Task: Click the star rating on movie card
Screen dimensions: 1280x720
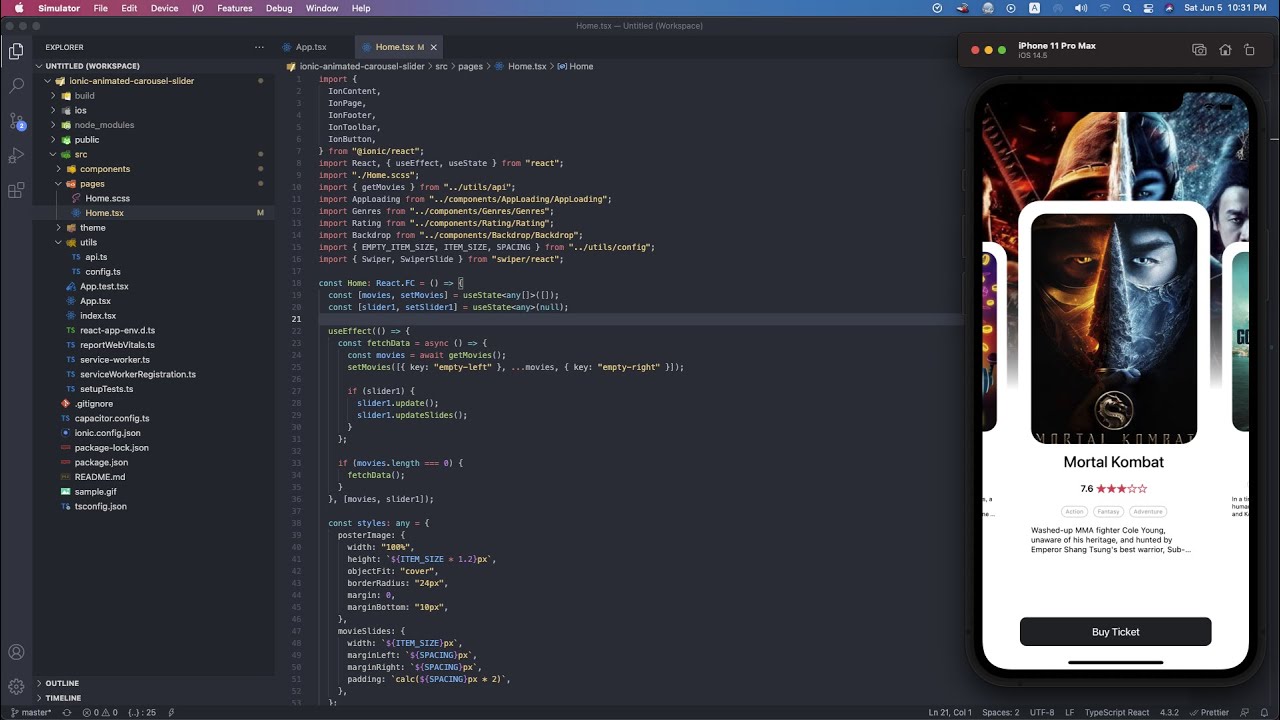Action: (1121, 489)
